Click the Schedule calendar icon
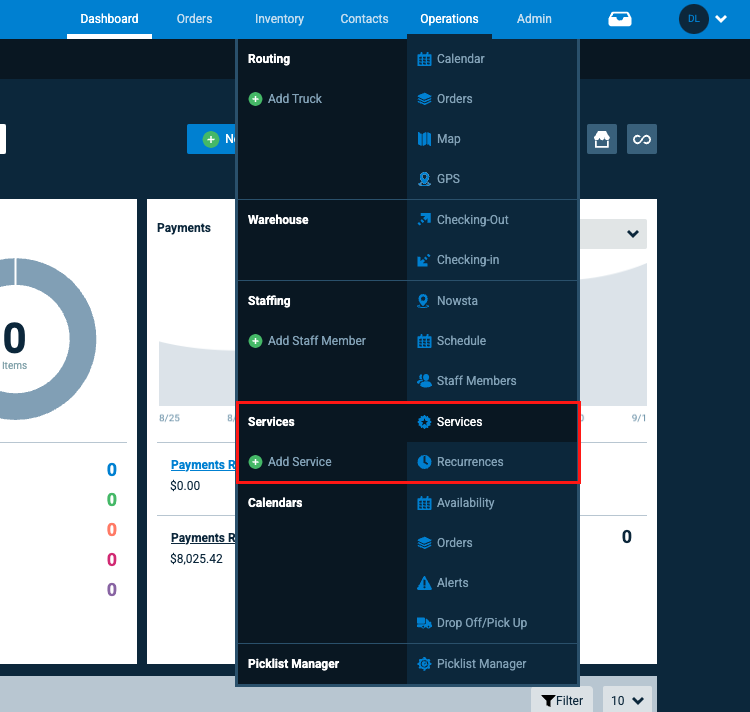This screenshot has height=712, width=750. click(x=424, y=341)
